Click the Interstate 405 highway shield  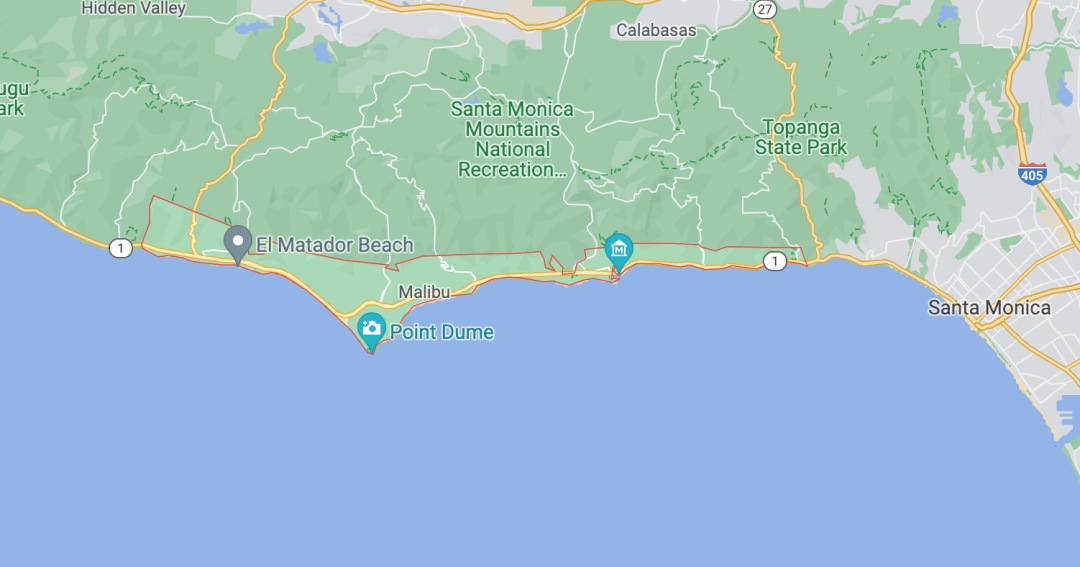pyautogui.click(x=1032, y=174)
